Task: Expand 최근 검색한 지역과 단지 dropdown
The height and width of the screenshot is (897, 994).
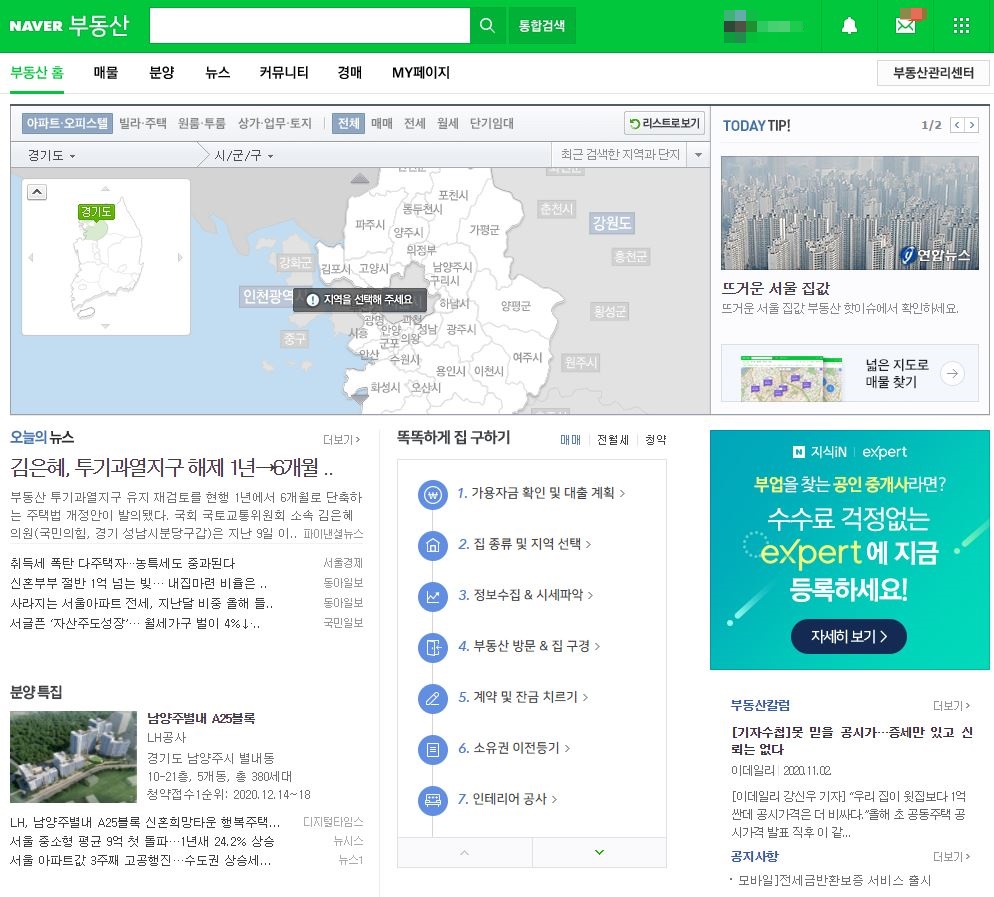Action: (698, 155)
